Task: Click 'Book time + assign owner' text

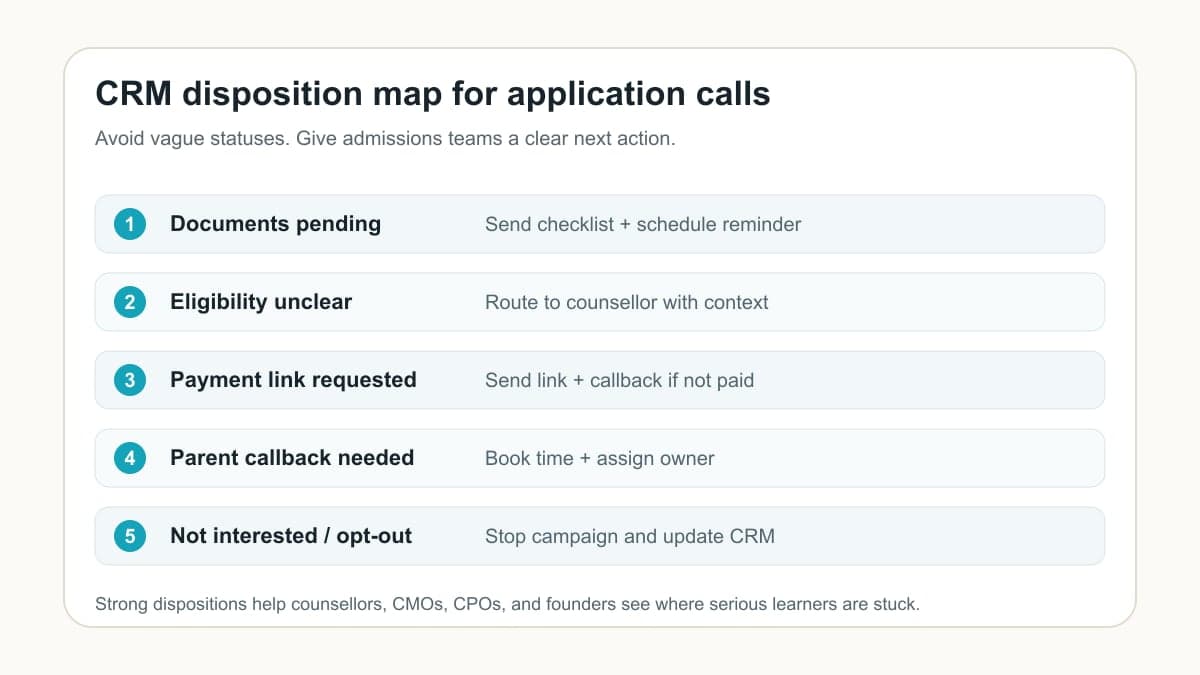Action: pyautogui.click(x=600, y=458)
